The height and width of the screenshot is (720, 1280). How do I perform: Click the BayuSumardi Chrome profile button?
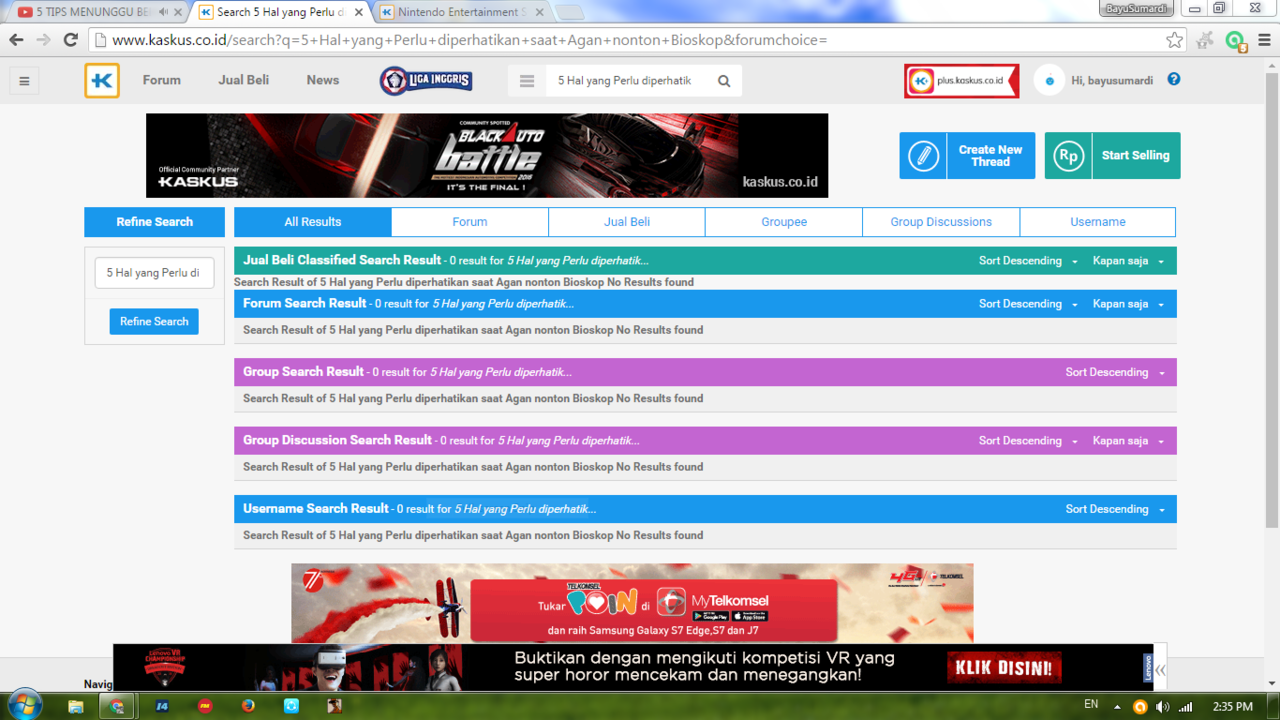click(x=1135, y=9)
